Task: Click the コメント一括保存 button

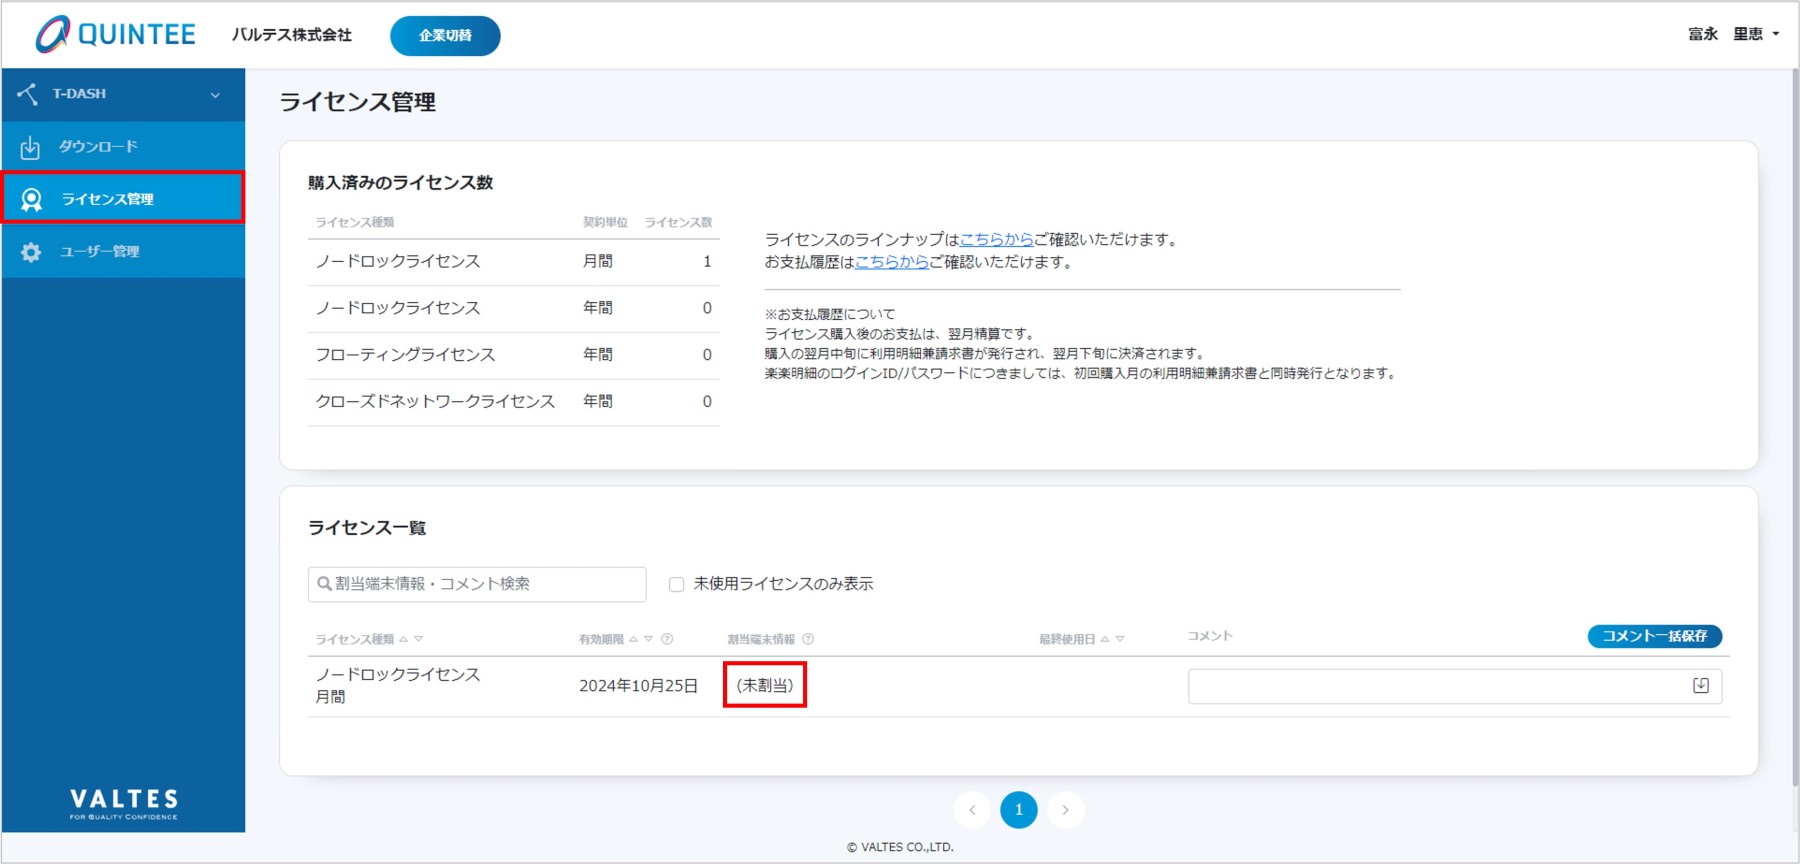Action: pos(1654,636)
